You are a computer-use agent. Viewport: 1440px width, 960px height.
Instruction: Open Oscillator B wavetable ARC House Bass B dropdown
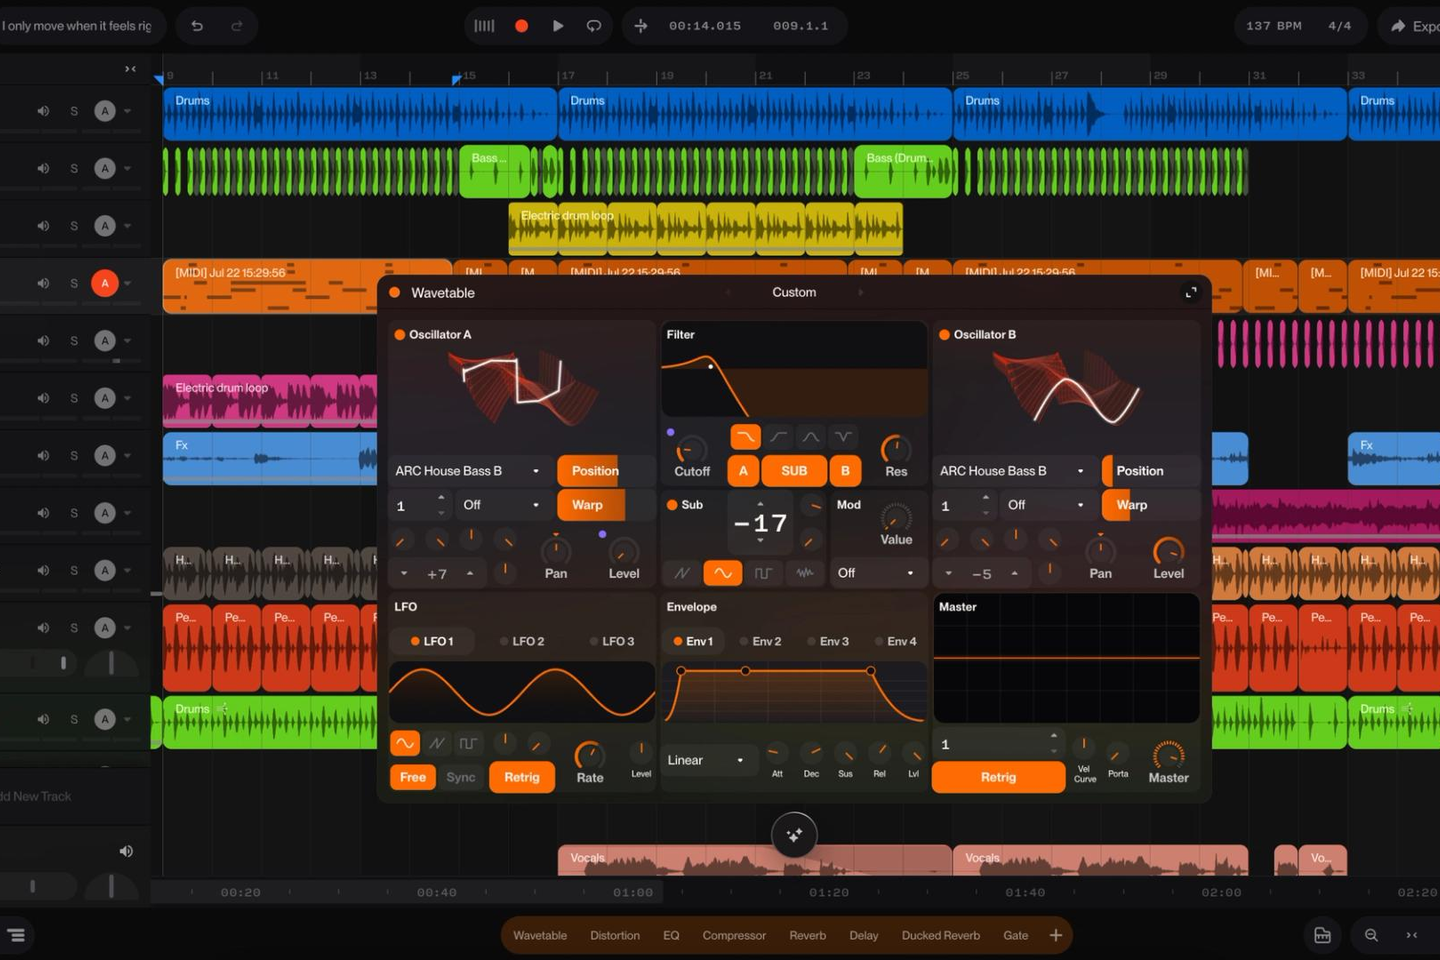coord(1013,471)
